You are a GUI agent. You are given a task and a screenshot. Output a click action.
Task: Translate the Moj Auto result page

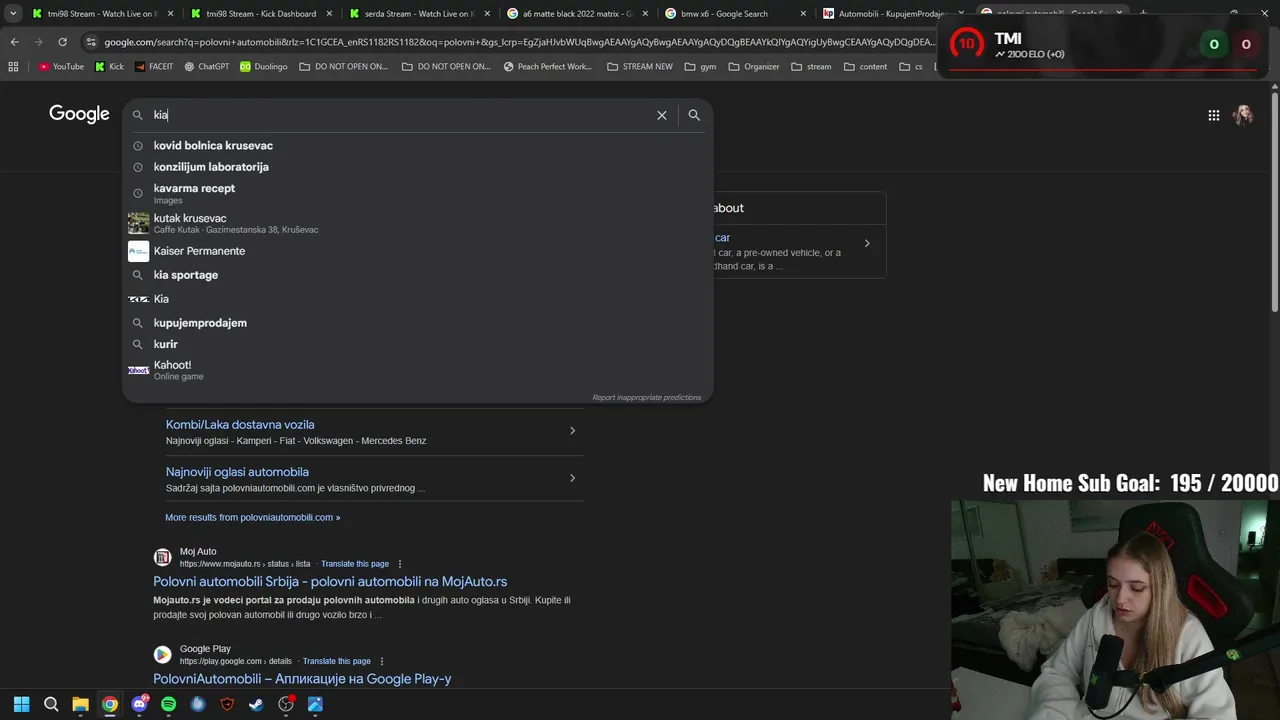click(355, 564)
